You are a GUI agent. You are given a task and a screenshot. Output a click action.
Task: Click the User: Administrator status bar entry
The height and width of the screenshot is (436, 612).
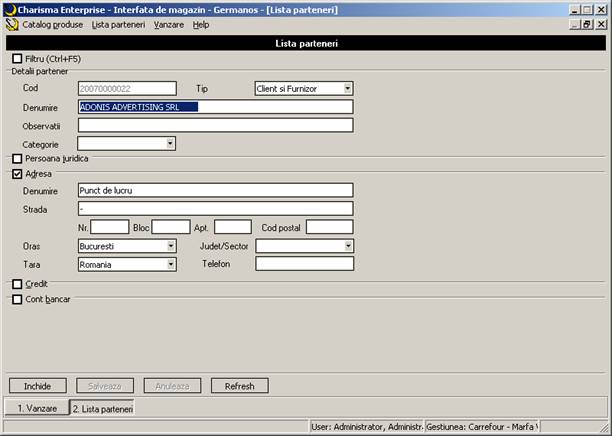(x=367, y=427)
